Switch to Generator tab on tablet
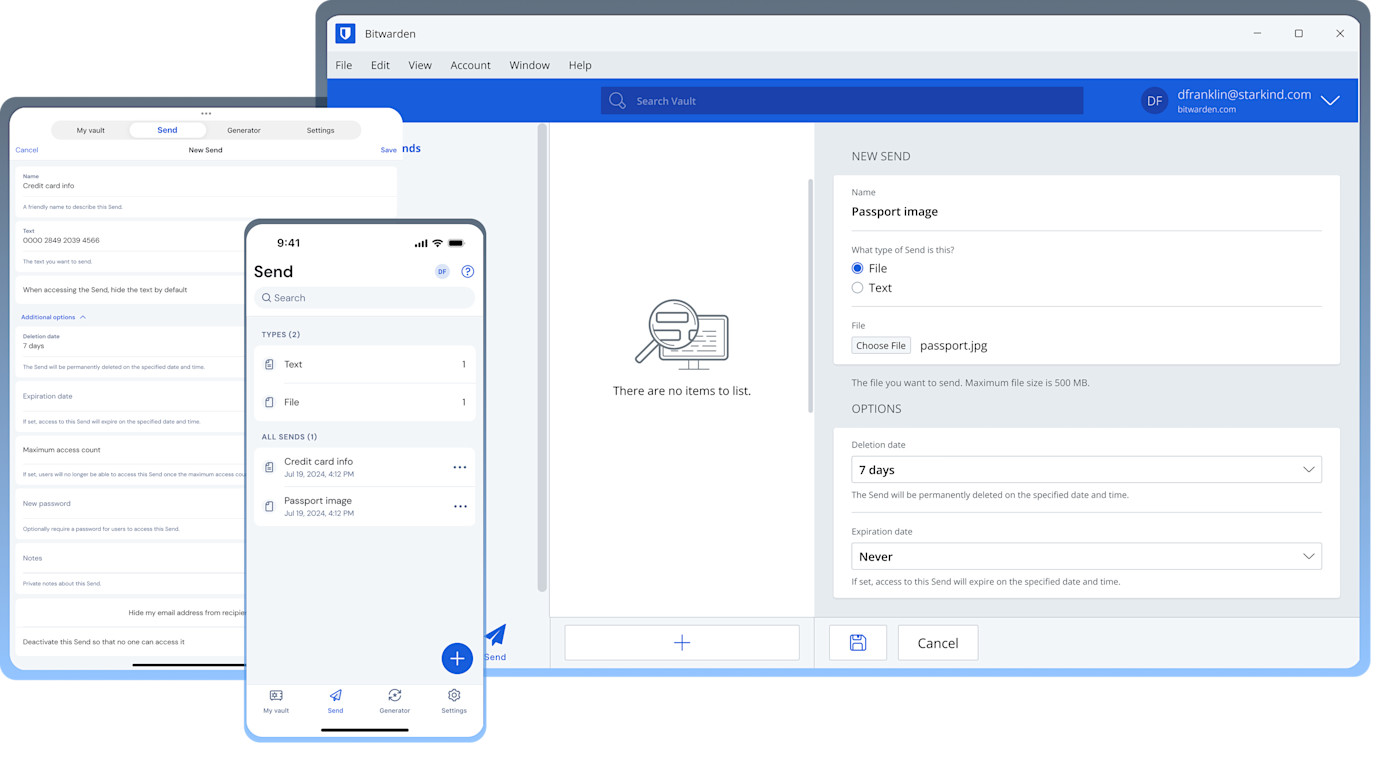This screenshot has width=1400, height=777. [x=244, y=130]
